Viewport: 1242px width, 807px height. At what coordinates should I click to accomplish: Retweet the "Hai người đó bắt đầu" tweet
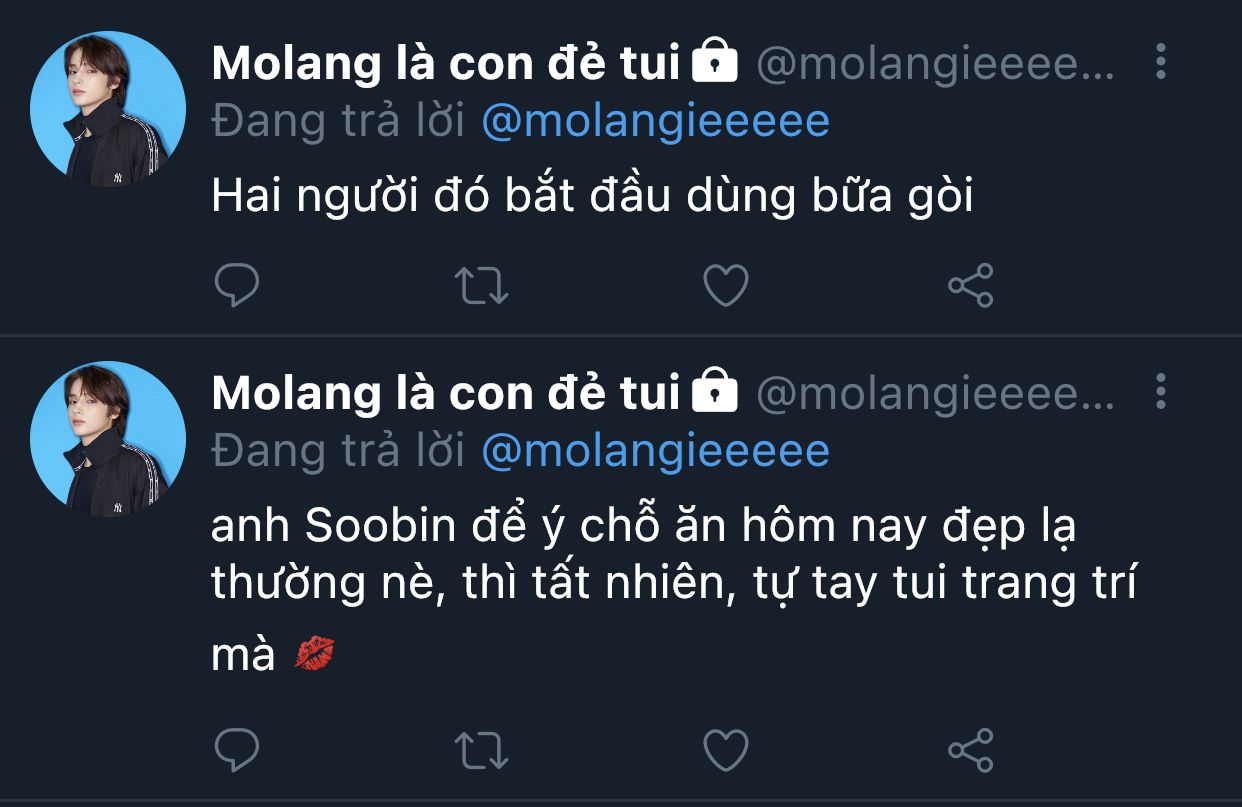point(482,286)
